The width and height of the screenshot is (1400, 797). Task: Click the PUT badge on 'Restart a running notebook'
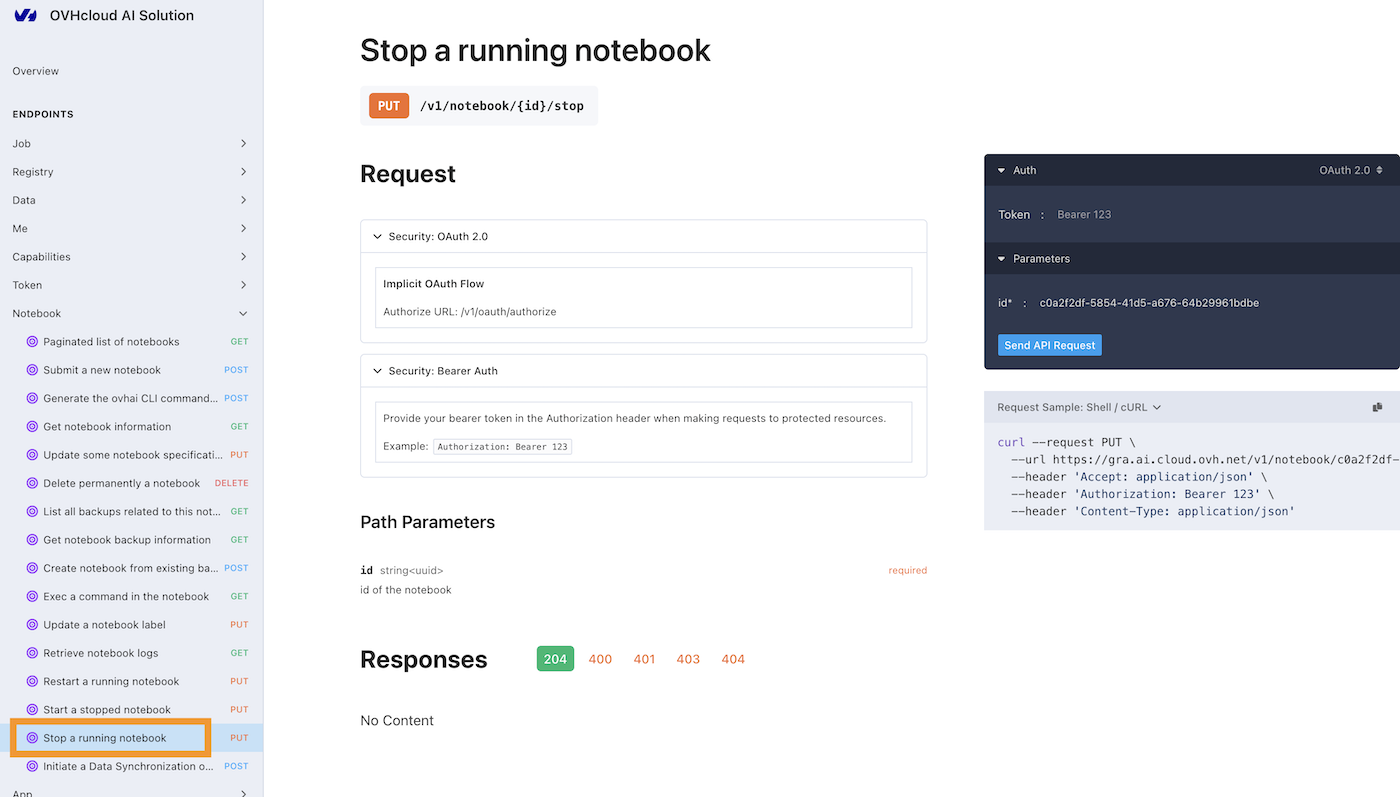coord(239,681)
